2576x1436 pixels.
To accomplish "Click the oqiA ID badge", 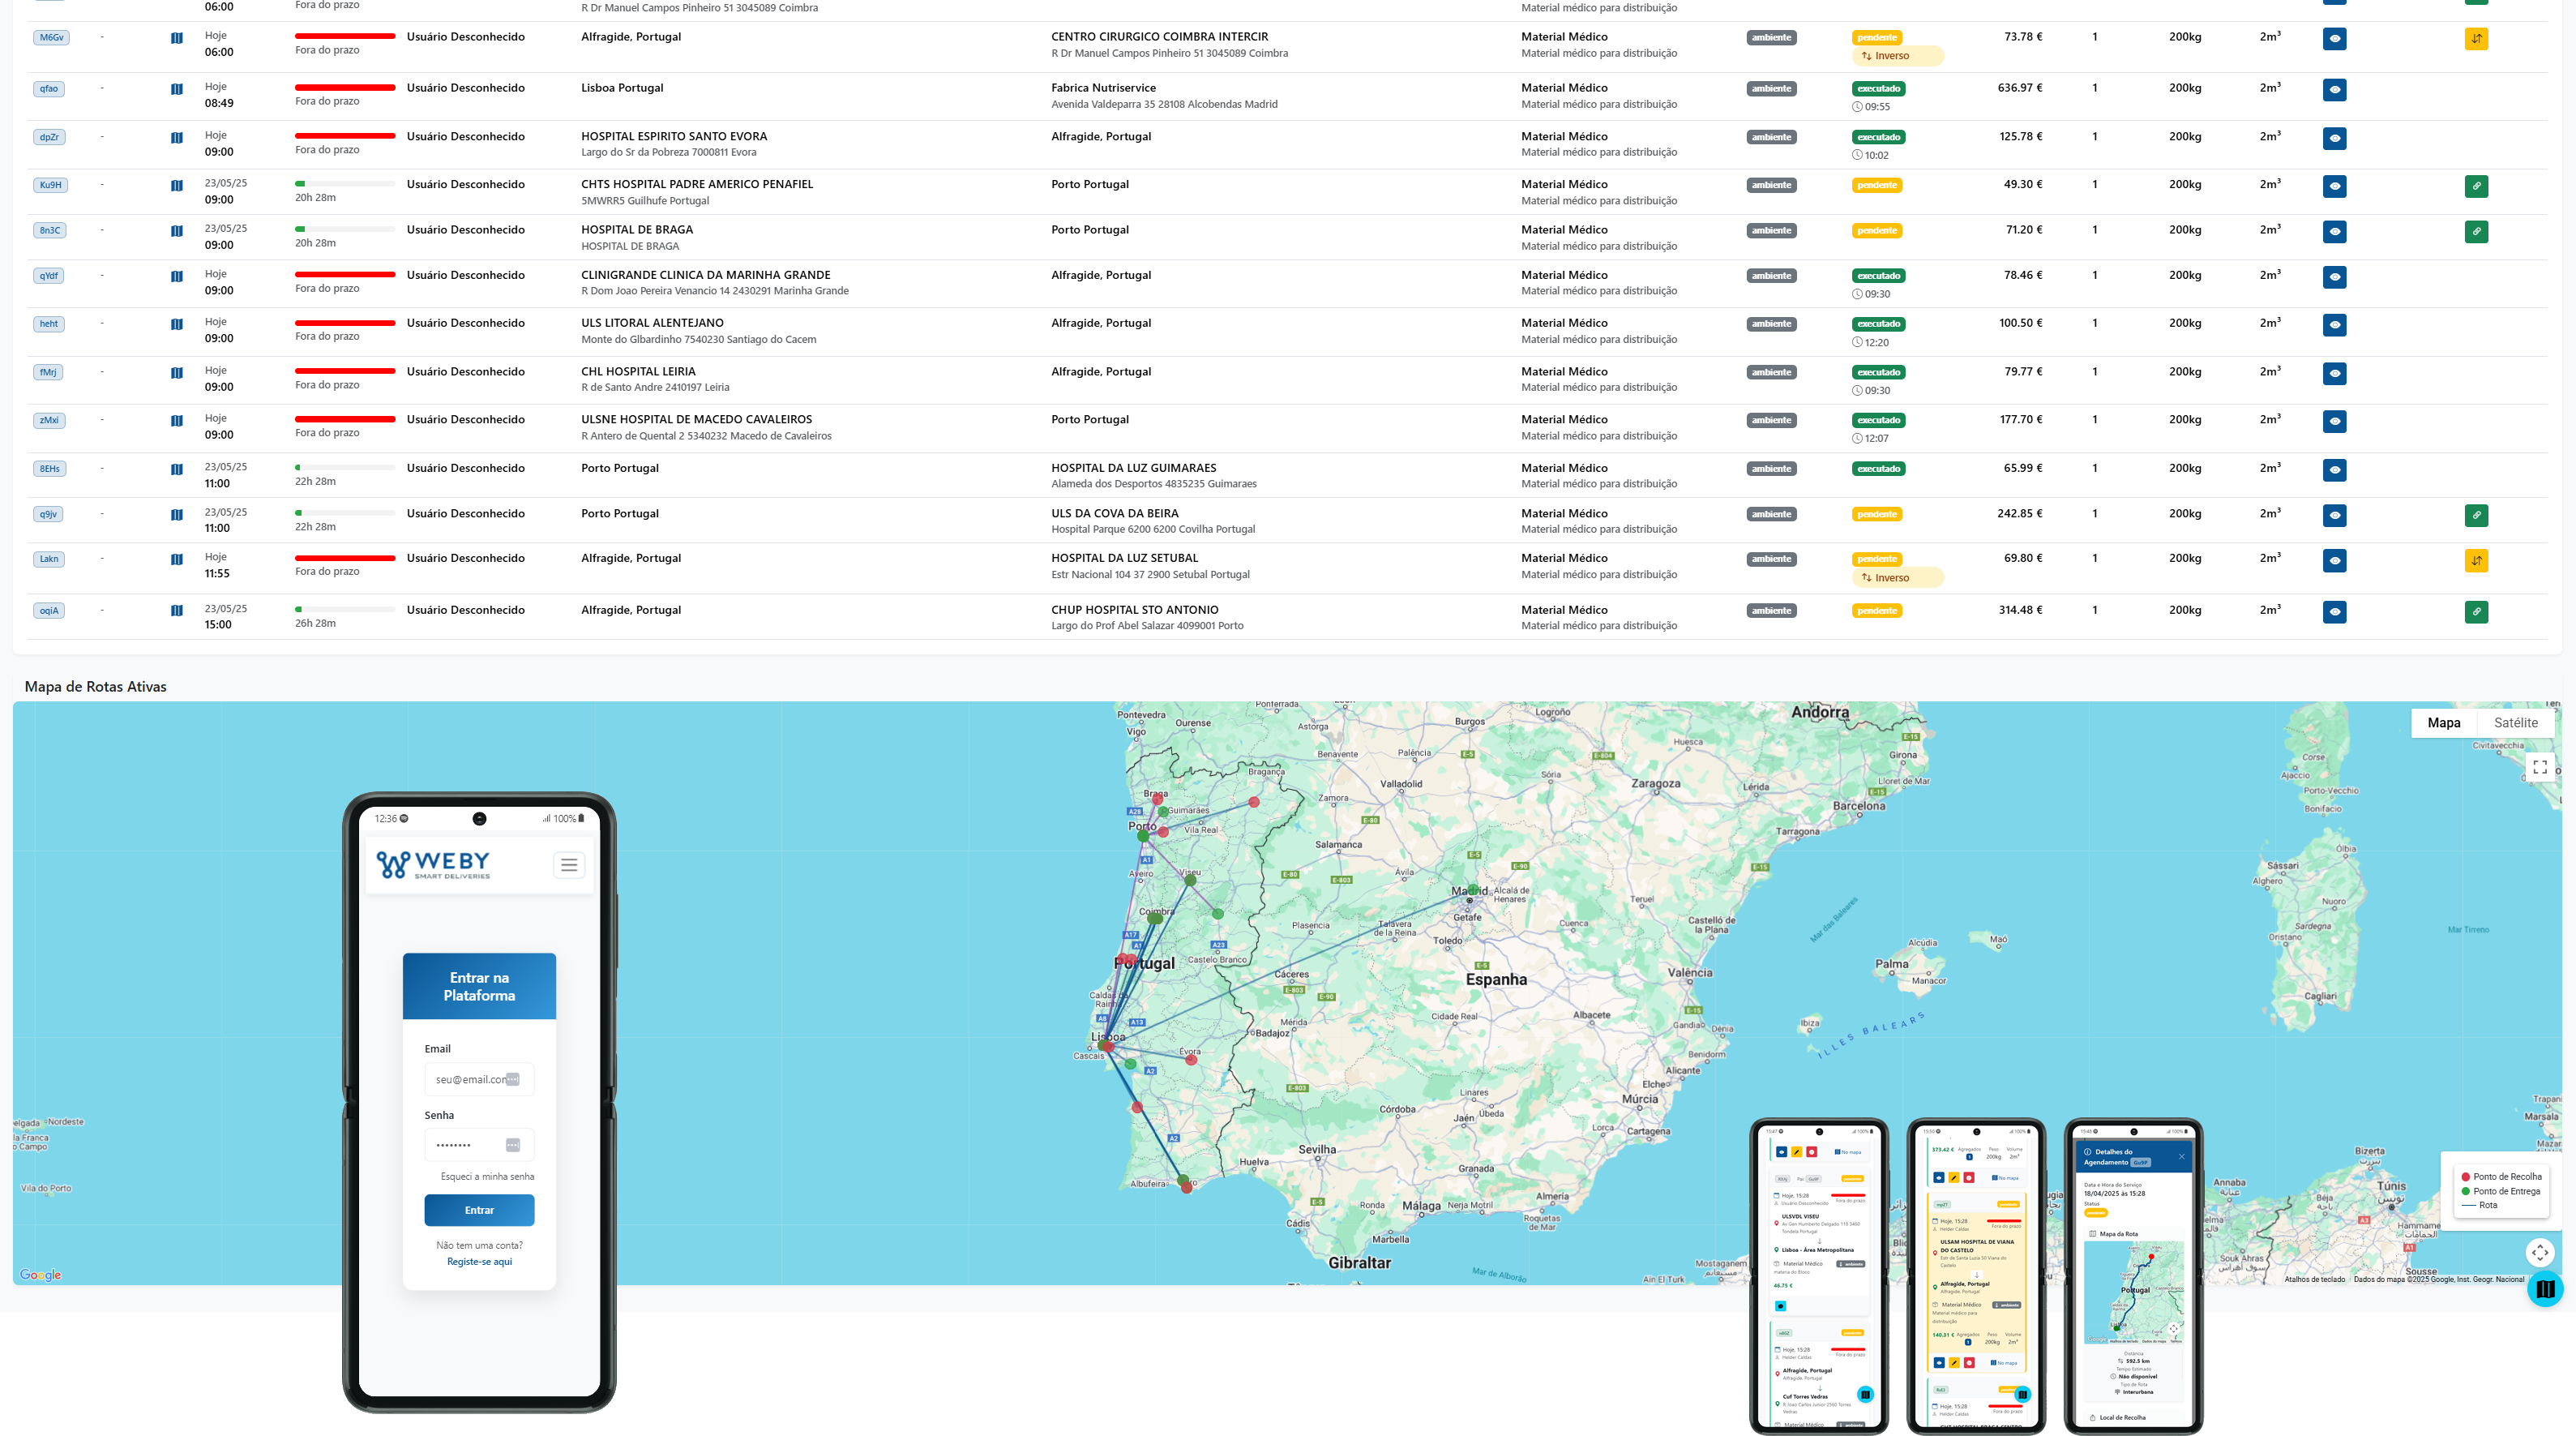I will [x=49, y=611].
